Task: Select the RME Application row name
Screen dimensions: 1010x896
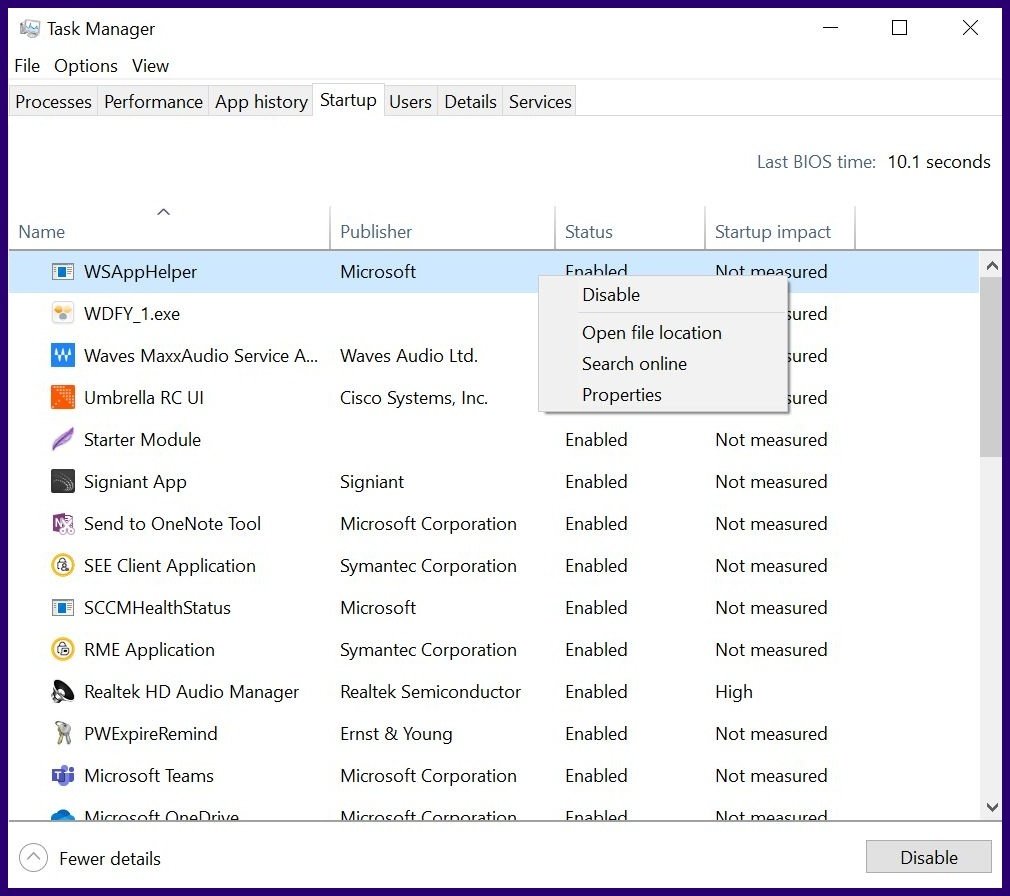Action: (x=149, y=649)
